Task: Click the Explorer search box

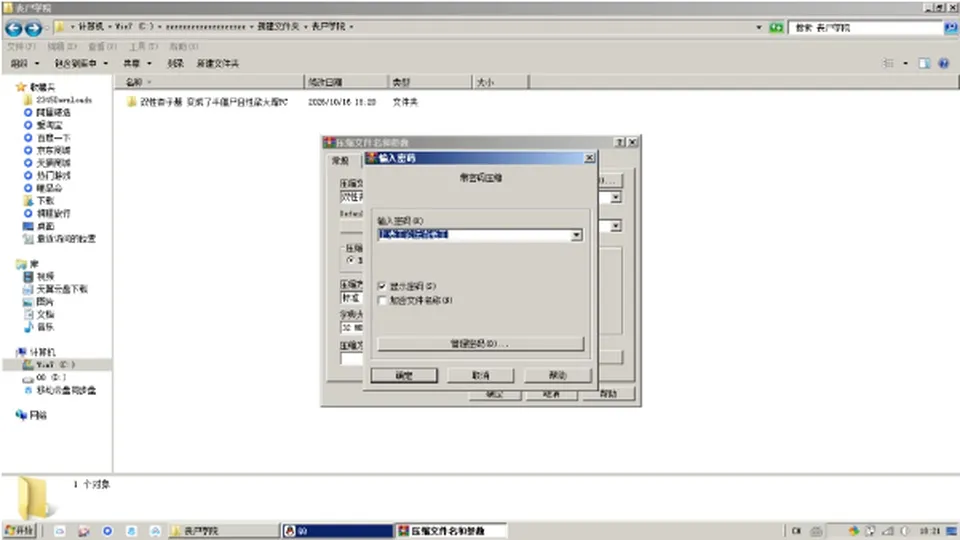Action: pos(866,28)
